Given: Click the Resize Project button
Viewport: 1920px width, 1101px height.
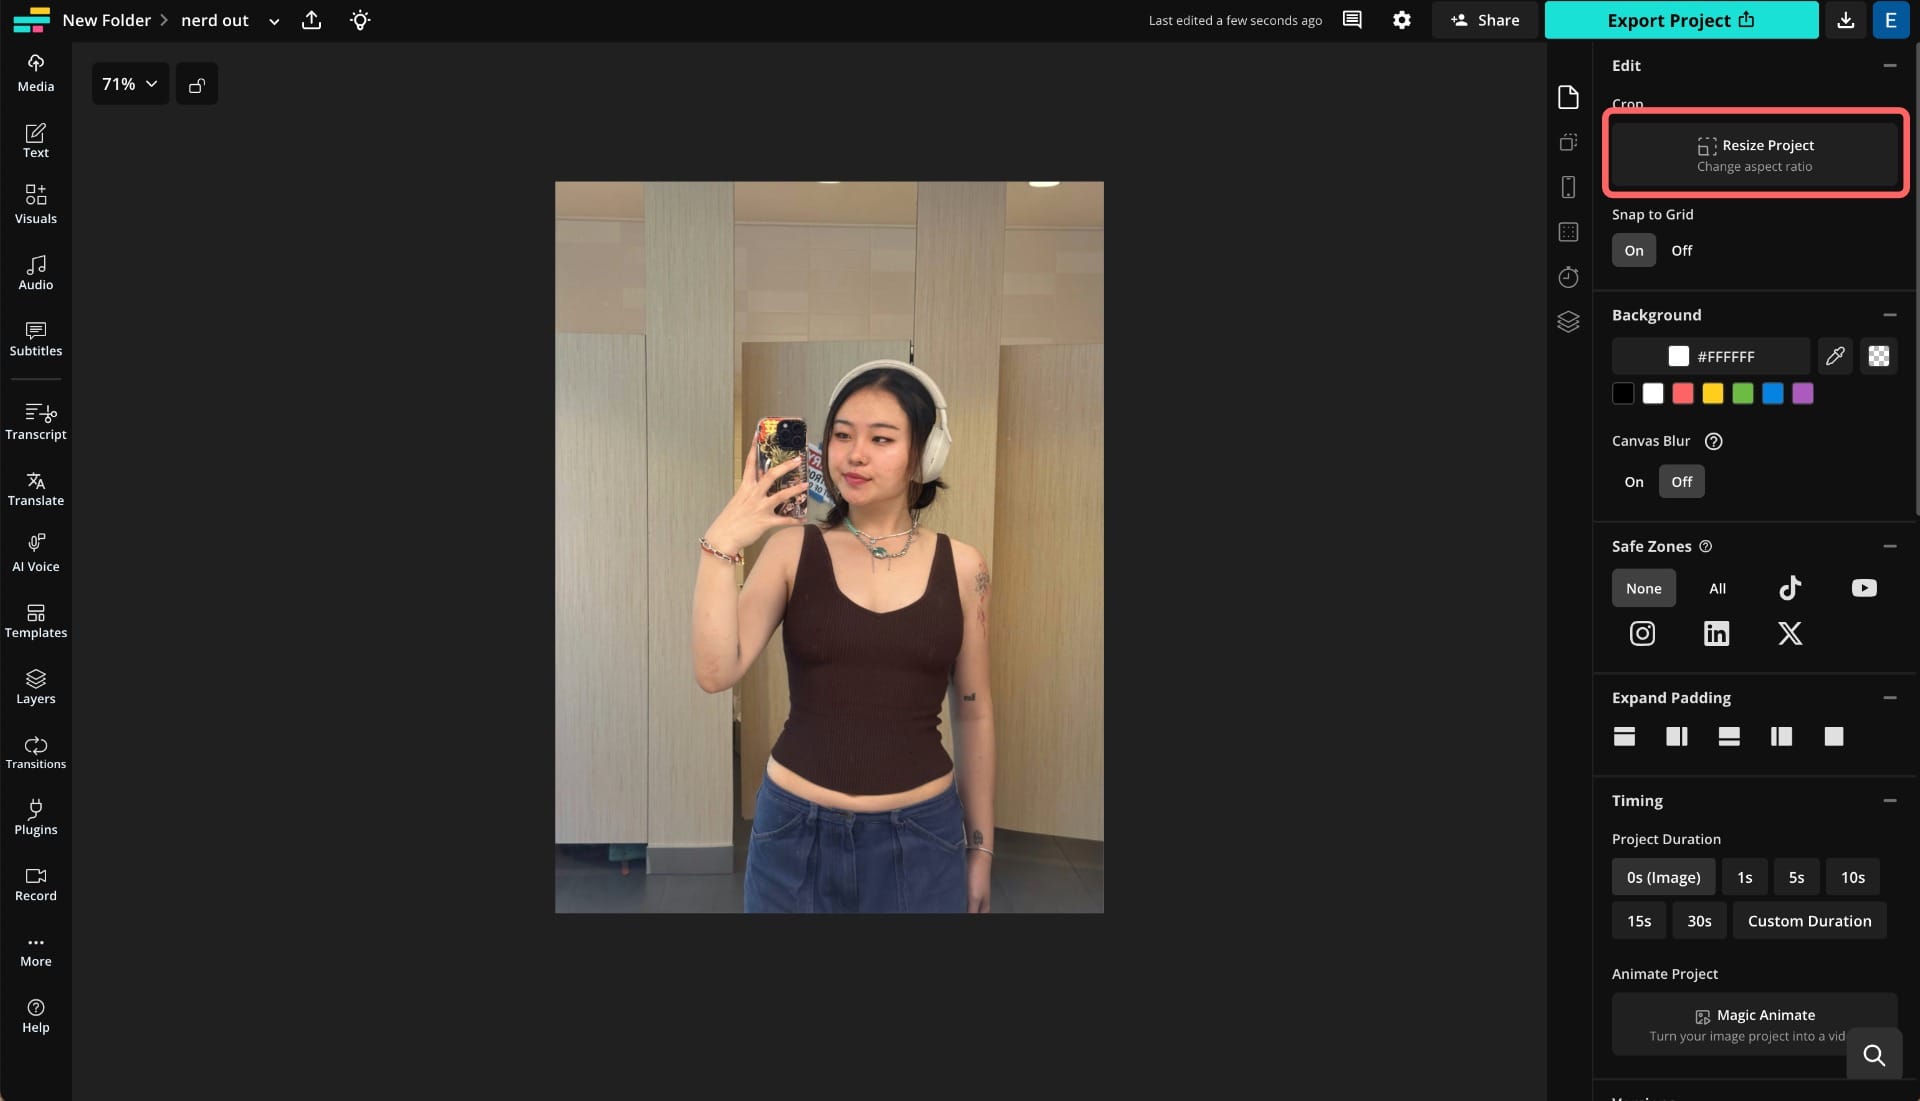Looking at the screenshot, I should tap(1755, 153).
